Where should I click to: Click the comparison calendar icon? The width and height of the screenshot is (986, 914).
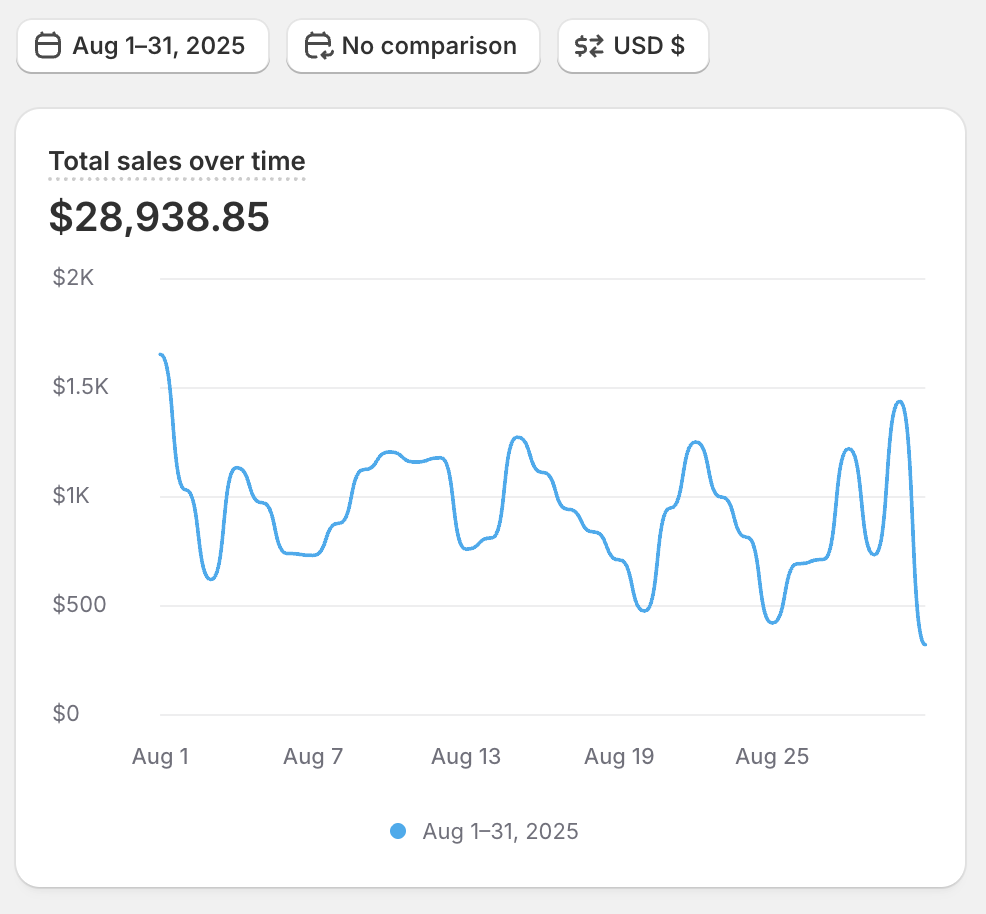318,46
